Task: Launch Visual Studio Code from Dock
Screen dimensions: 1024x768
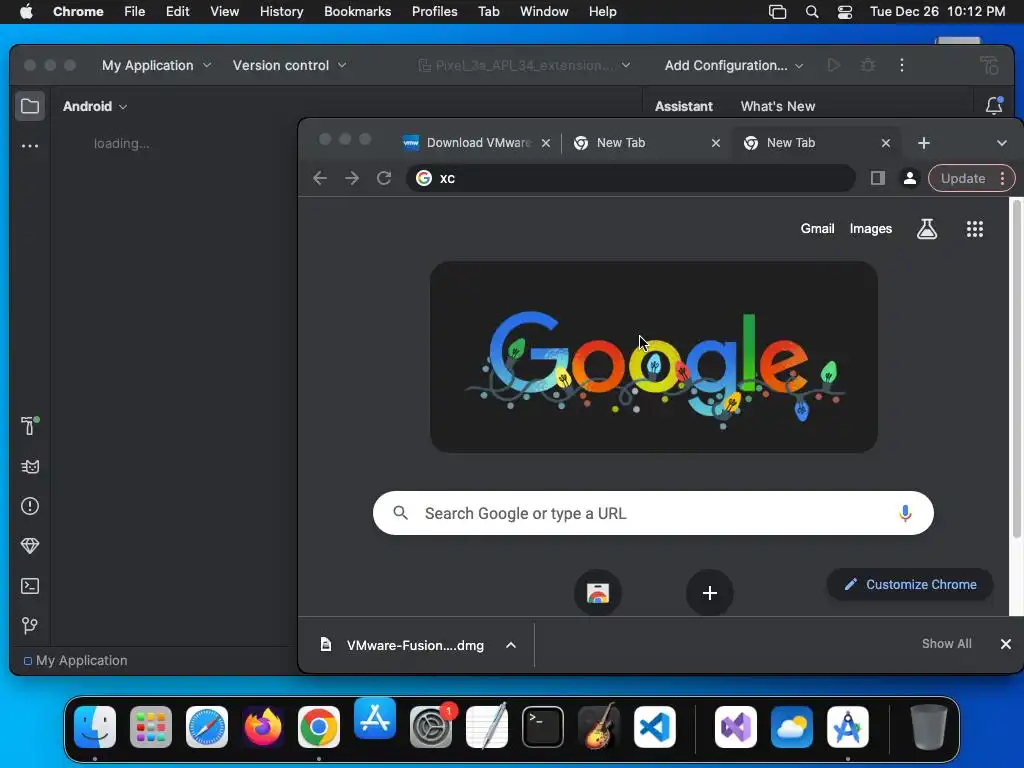Action: coord(654,727)
